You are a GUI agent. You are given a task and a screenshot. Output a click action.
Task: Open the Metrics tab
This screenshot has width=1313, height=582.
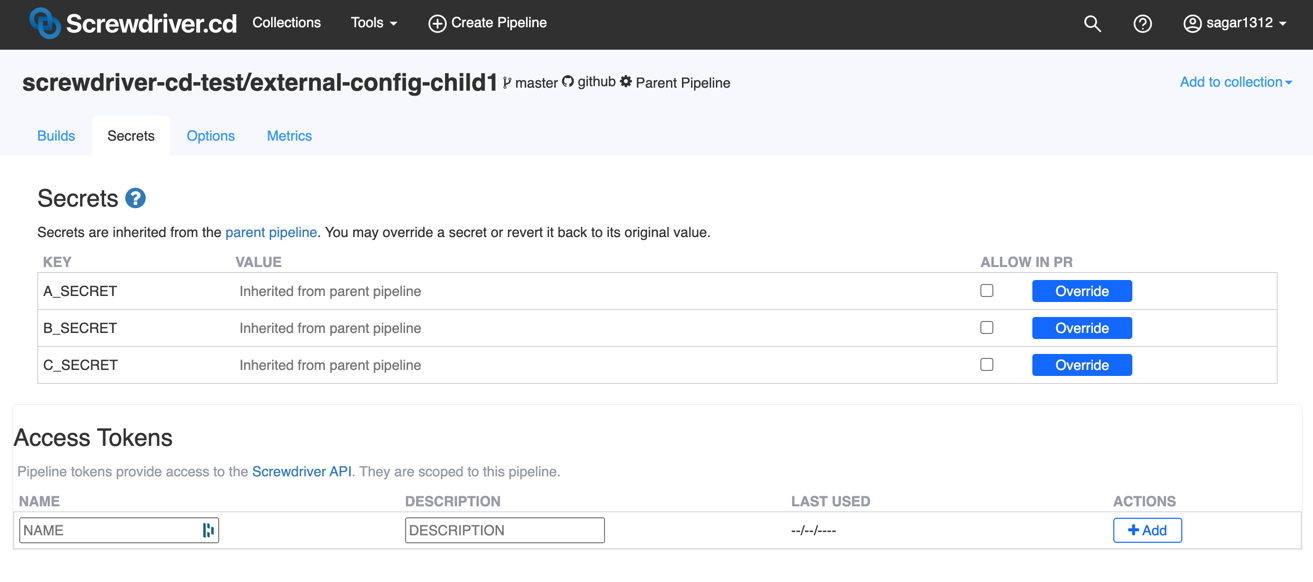(289, 136)
